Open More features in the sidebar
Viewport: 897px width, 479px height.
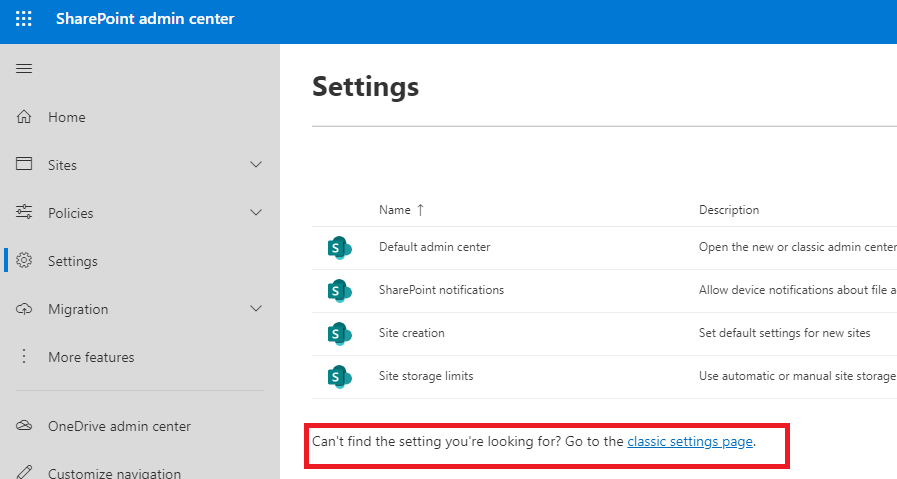pyautogui.click(x=90, y=357)
